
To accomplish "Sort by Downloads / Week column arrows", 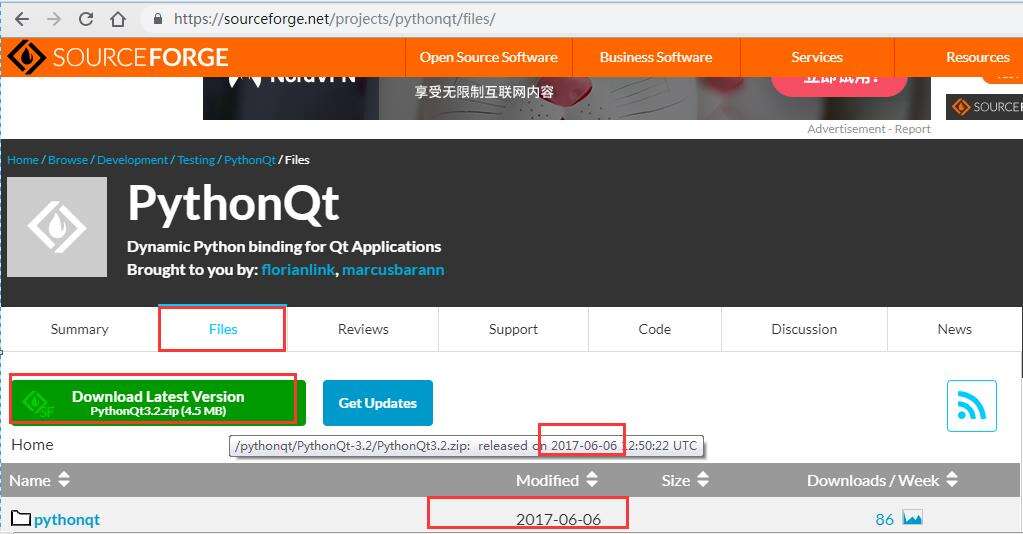I will [x=952, y=480].
